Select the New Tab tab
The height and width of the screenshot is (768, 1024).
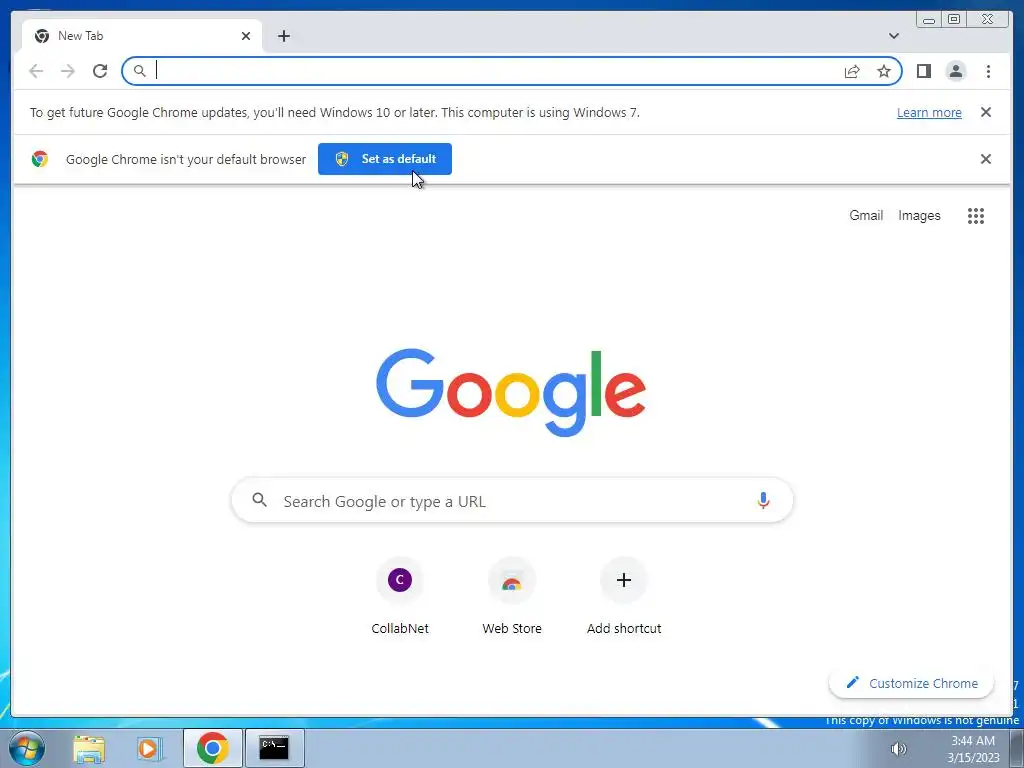pos(142,36)
